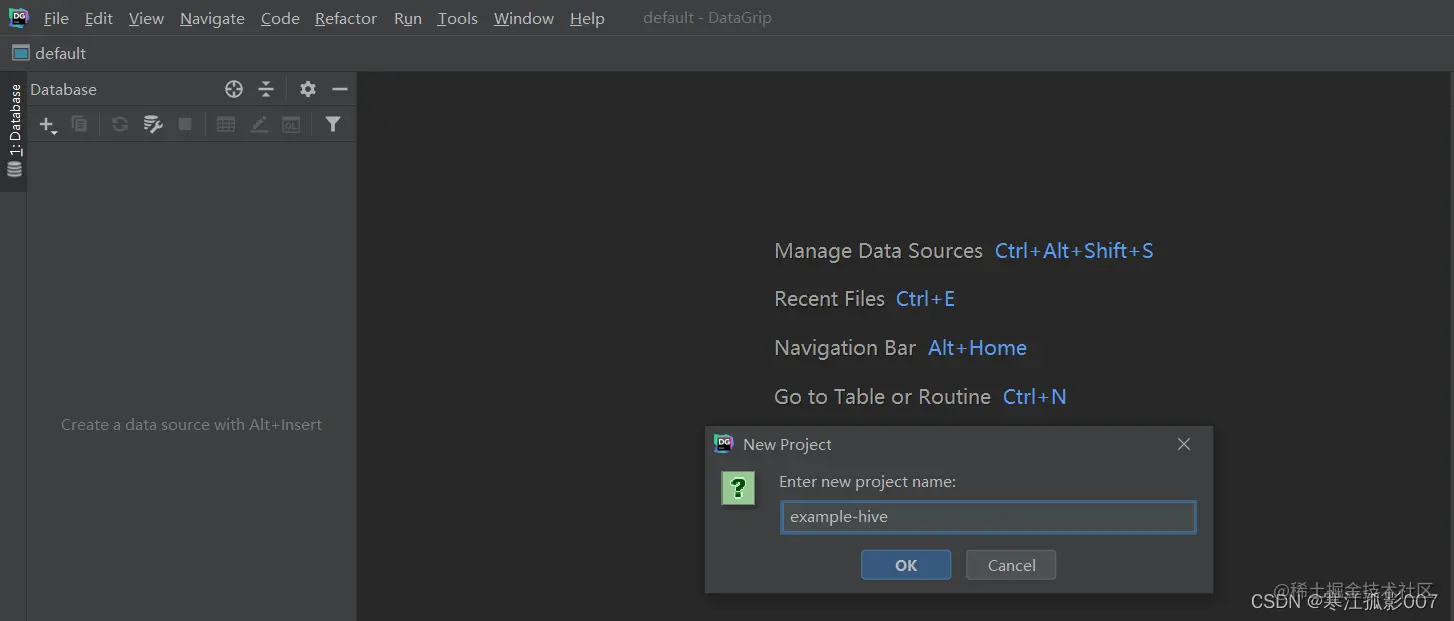Confirm with the OK button

coord(906,565)
